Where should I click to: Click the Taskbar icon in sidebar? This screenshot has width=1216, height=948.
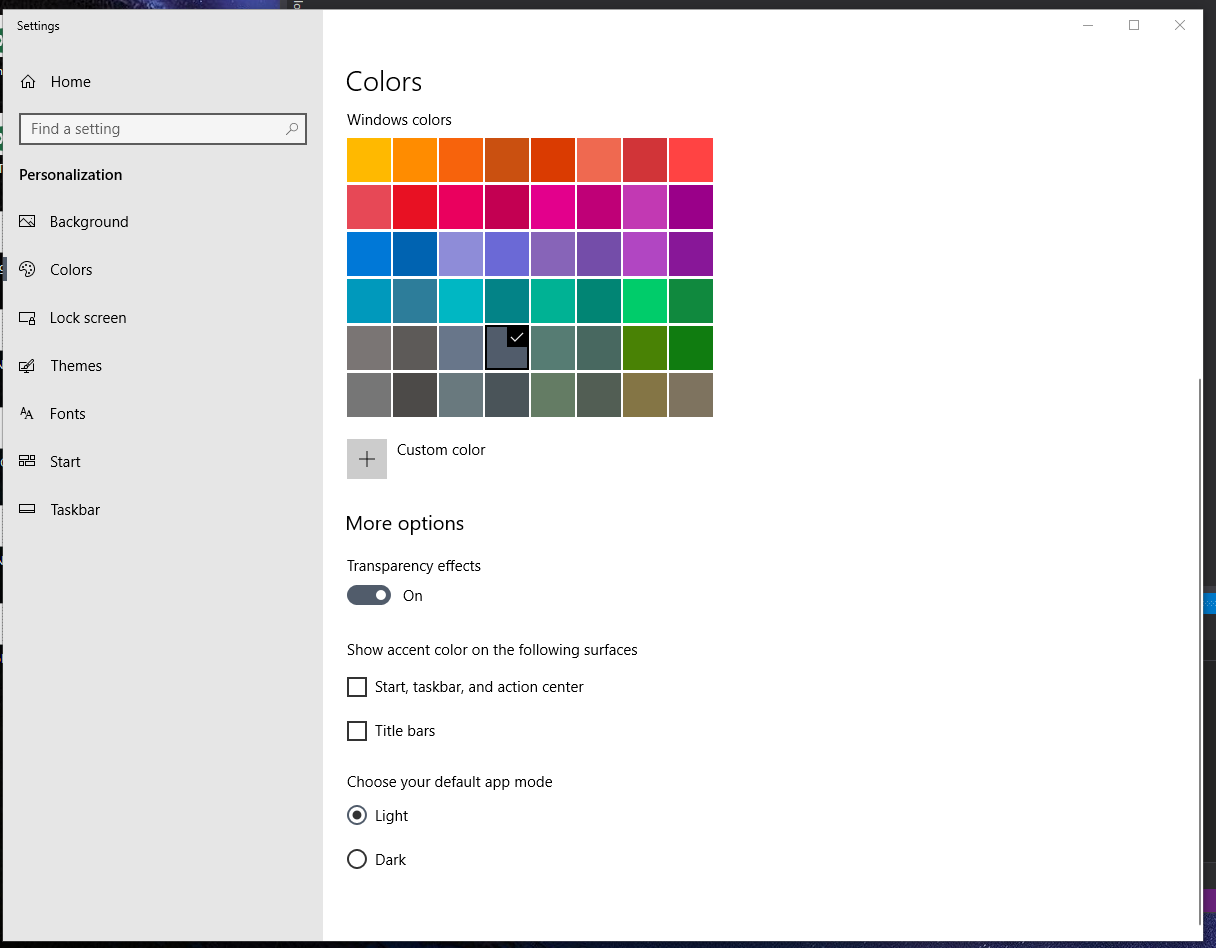[28, 509]
